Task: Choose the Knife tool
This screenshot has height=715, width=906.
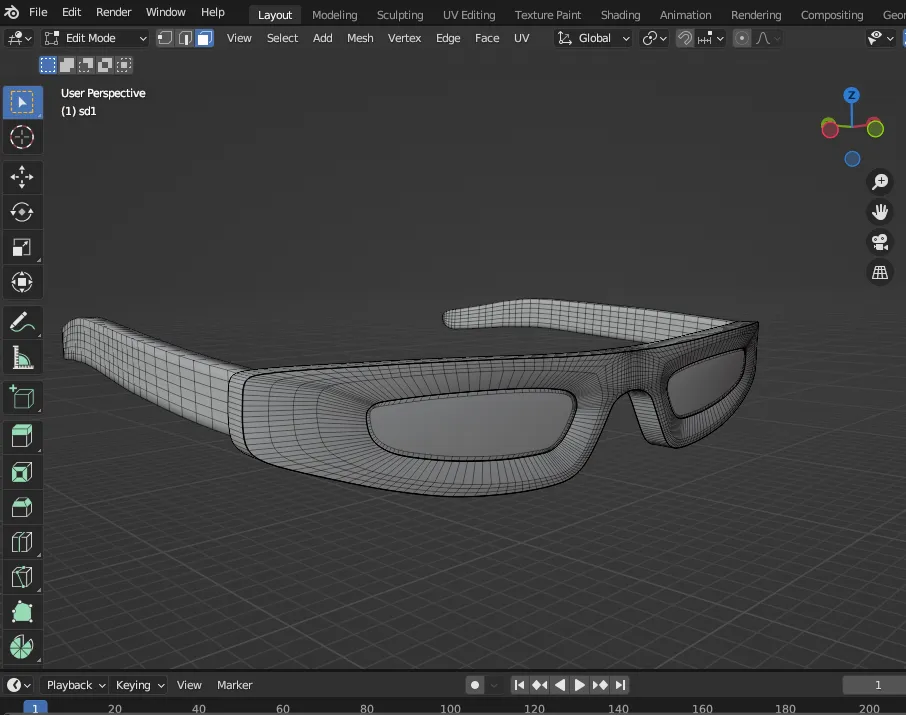Action: pyautogui.click(x=22, y=577)
